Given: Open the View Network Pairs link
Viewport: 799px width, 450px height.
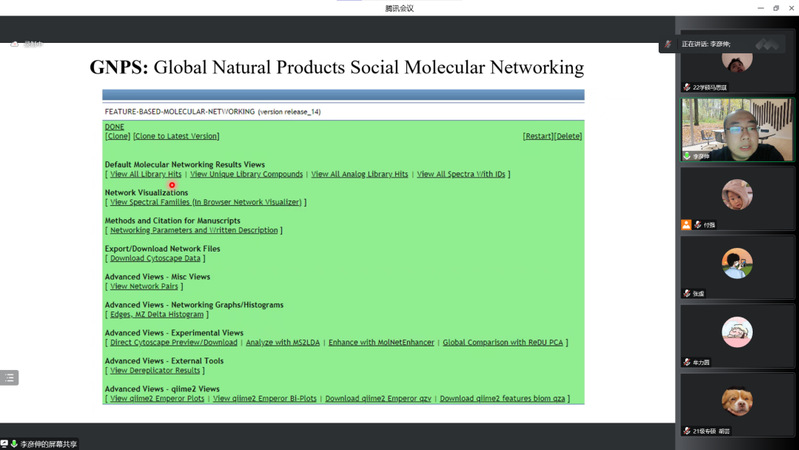Looking at the screenshot, I should tap(144, 286).
